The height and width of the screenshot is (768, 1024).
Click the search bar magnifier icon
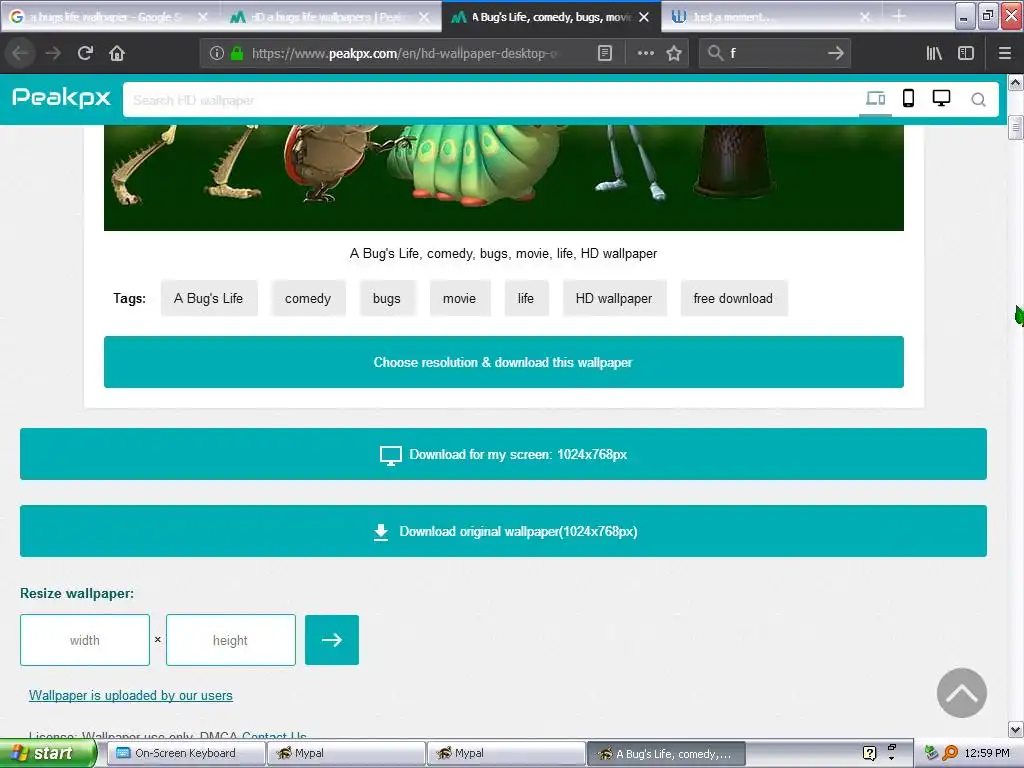716,53
